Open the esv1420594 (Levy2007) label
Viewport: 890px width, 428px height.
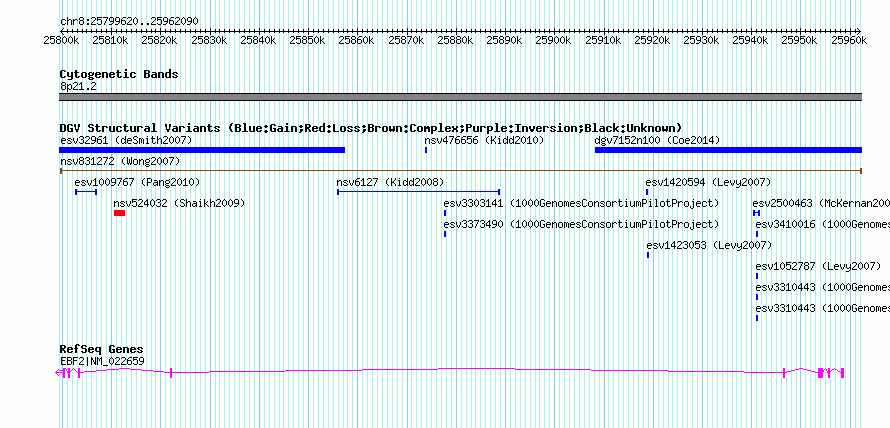[x=708, y=183]
